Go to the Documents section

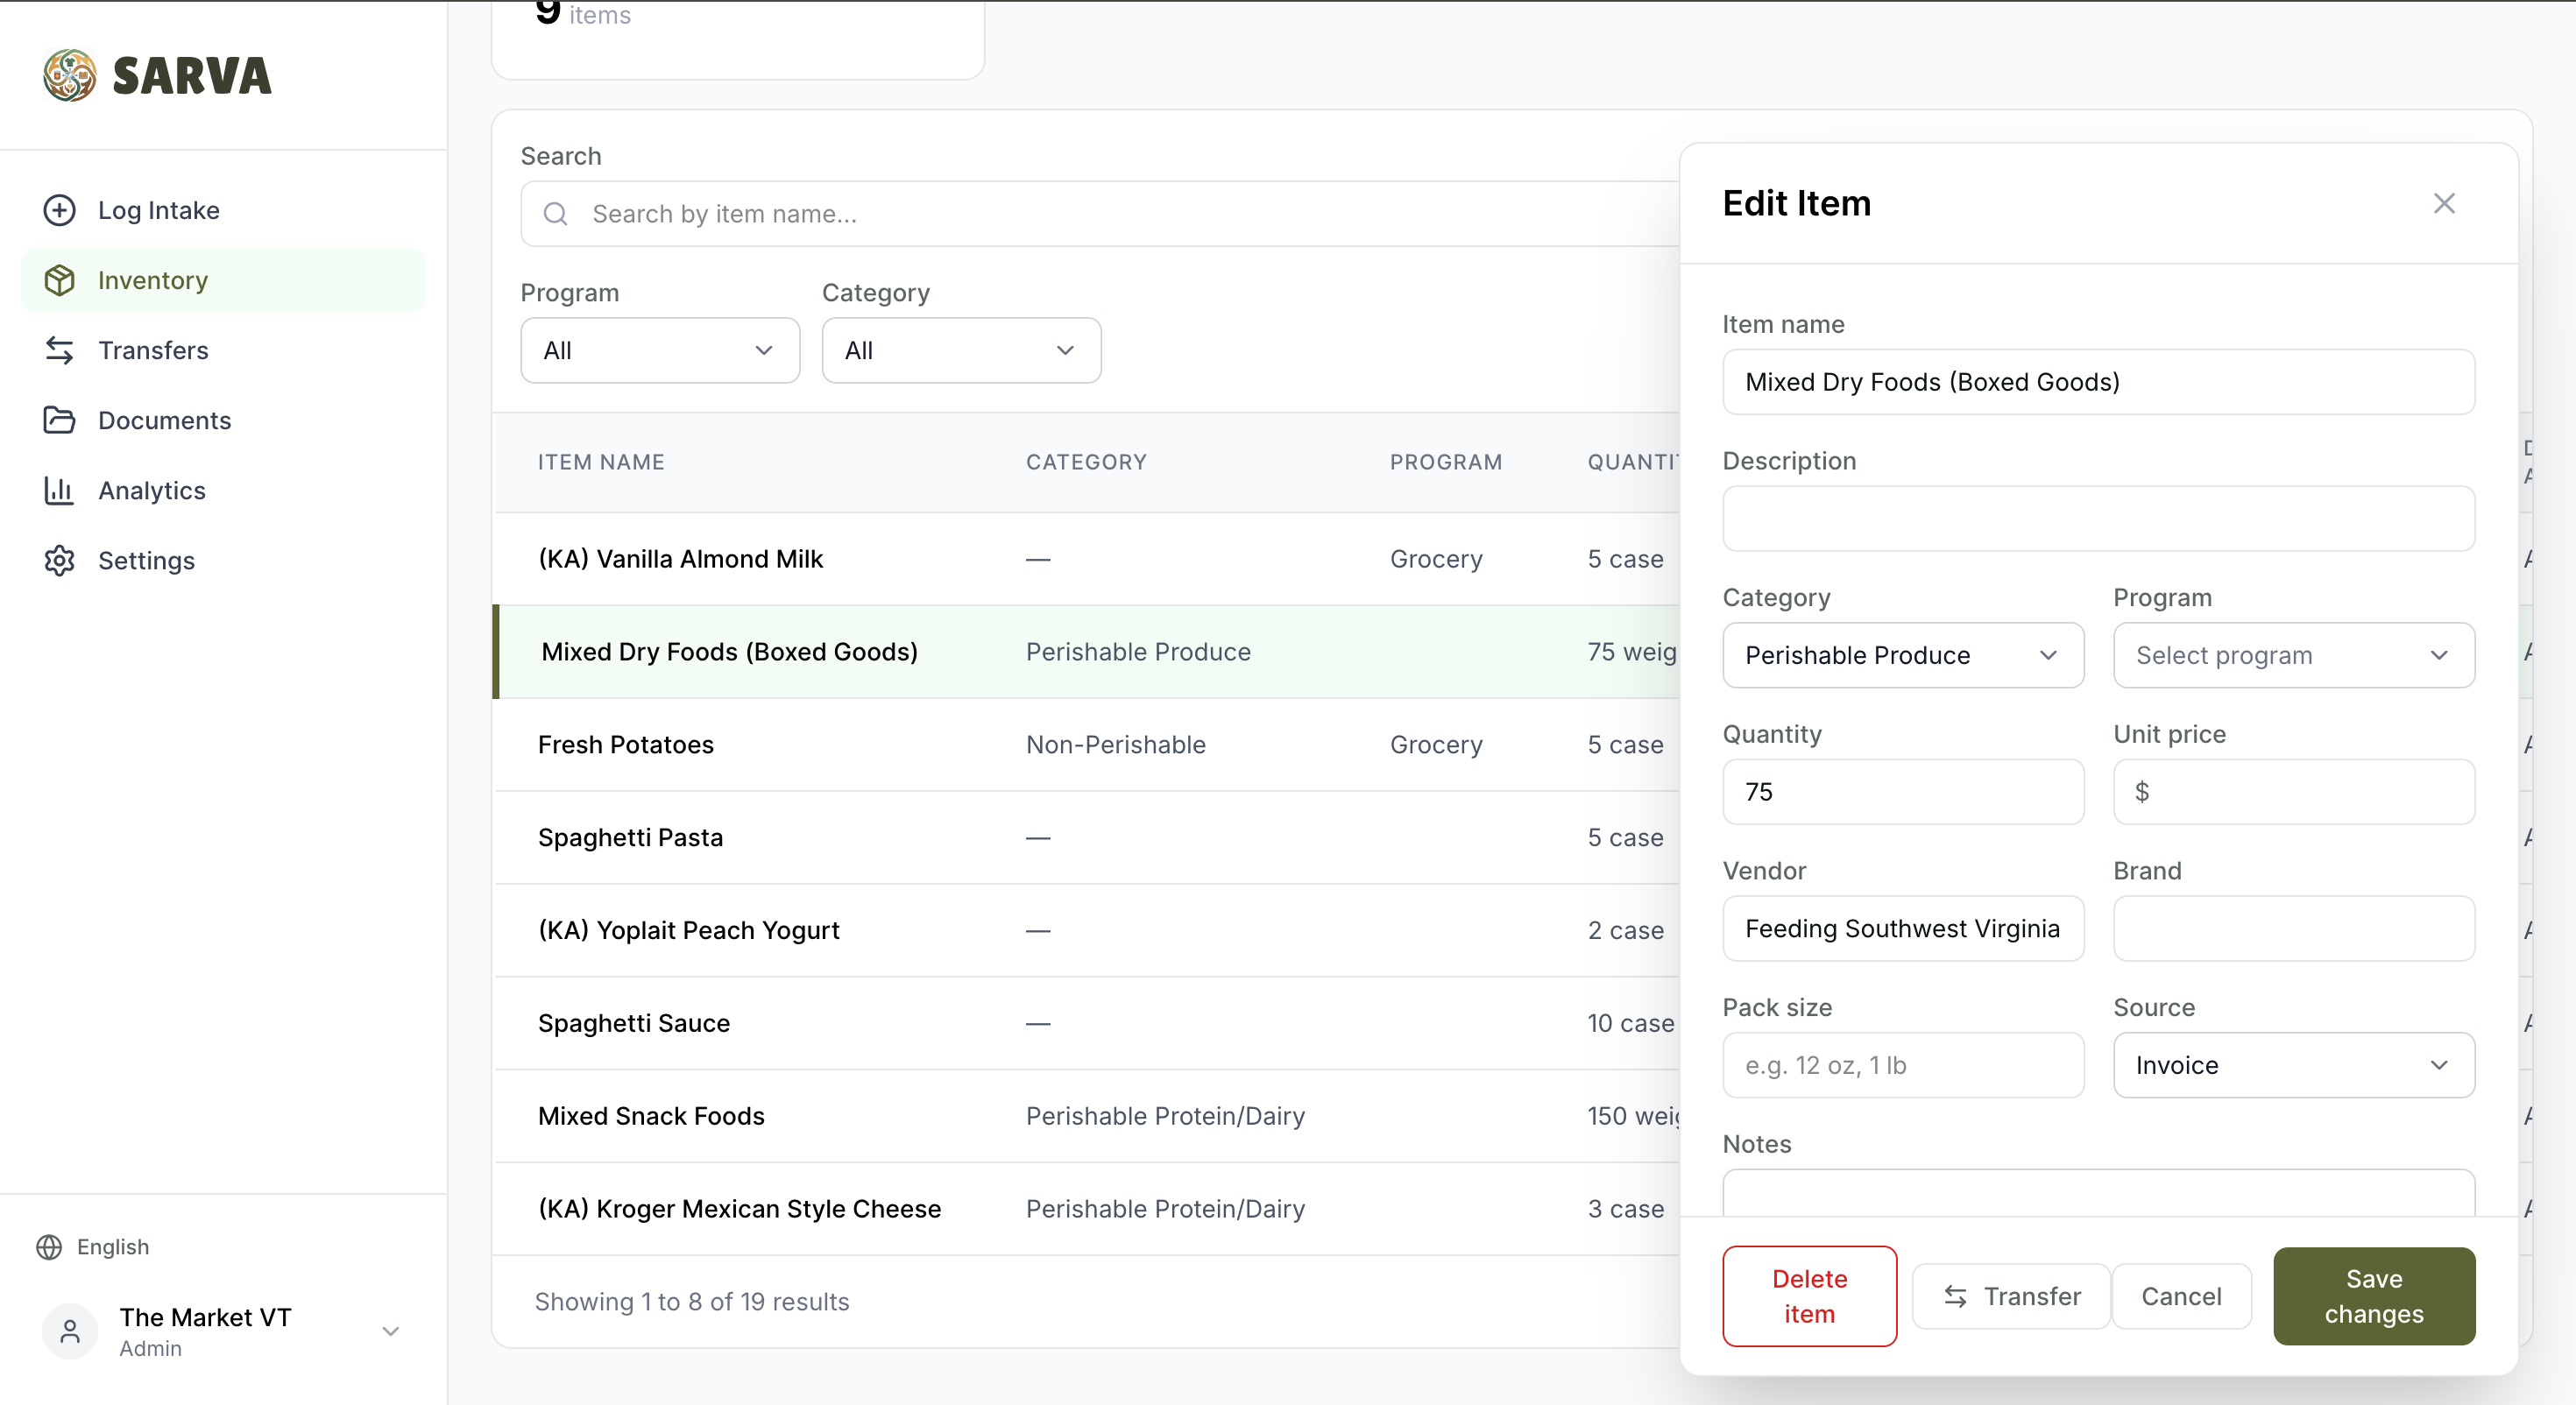[164, 420]
